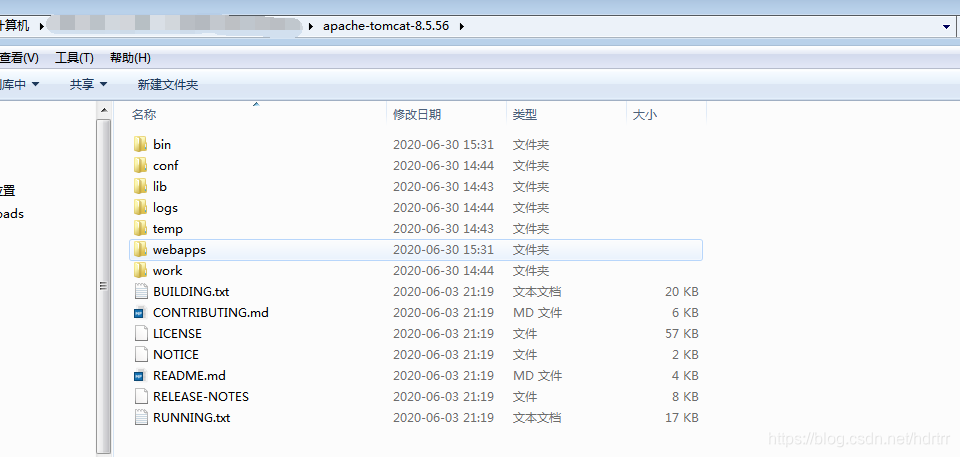Image resolution: width=960 pixels, height=457 pixels.
Task: Click the CONTRIBUTING.md file icon
Action: 141,312
